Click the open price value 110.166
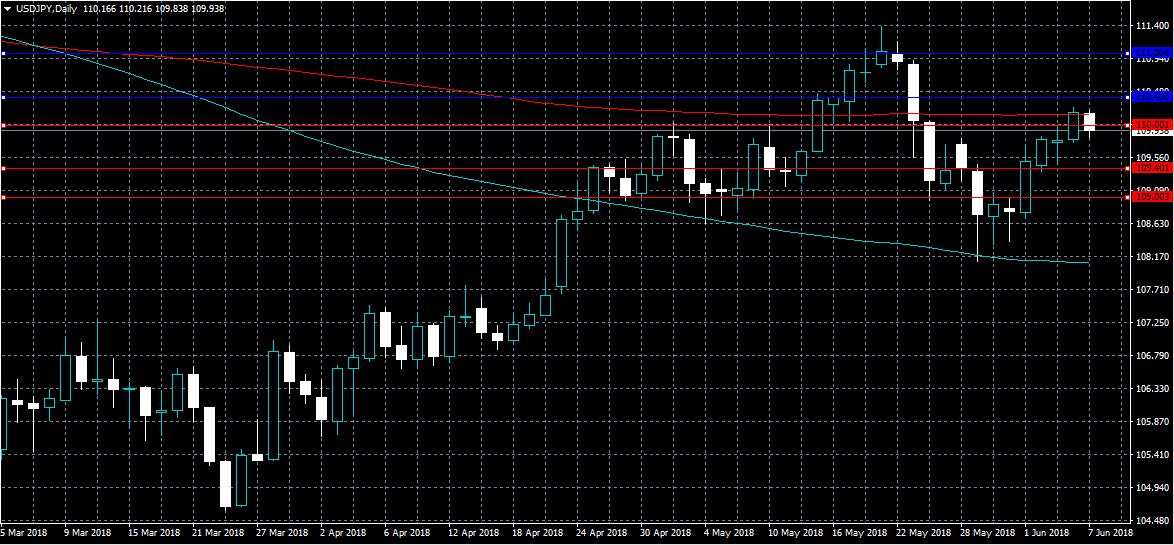 tap(99, 9)
